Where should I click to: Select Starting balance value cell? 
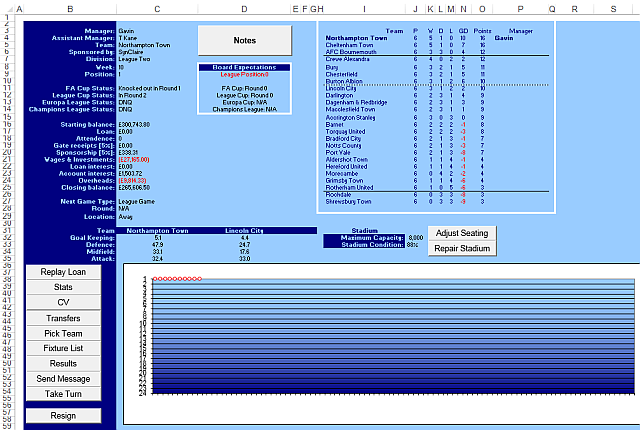(134, 124)
